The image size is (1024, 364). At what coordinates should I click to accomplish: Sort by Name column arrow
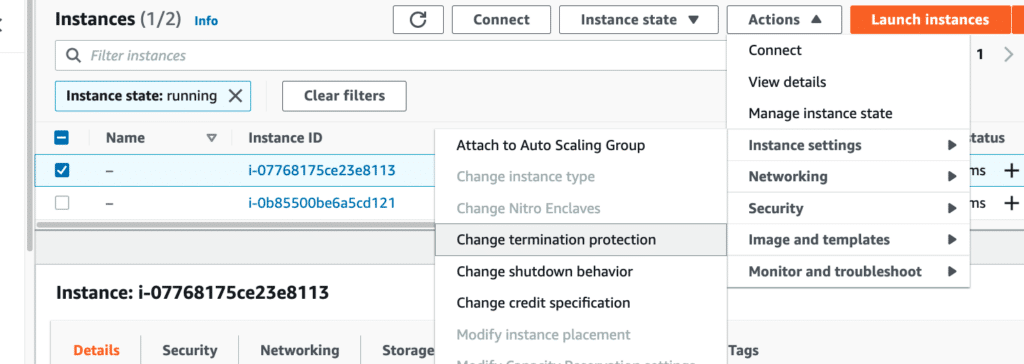[x=211, y=138]
